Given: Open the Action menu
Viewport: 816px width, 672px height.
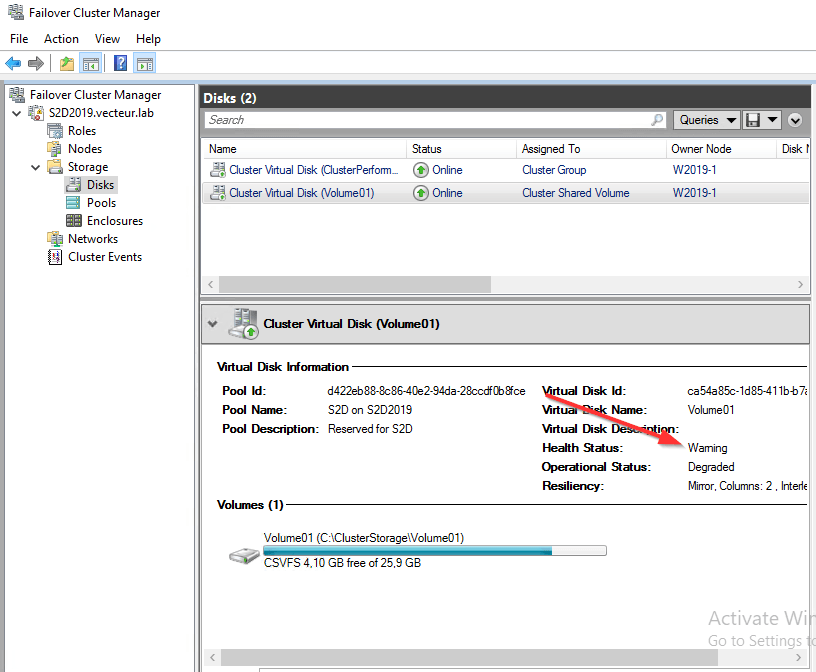Looking at the screenshot, I should coord(61,38).
